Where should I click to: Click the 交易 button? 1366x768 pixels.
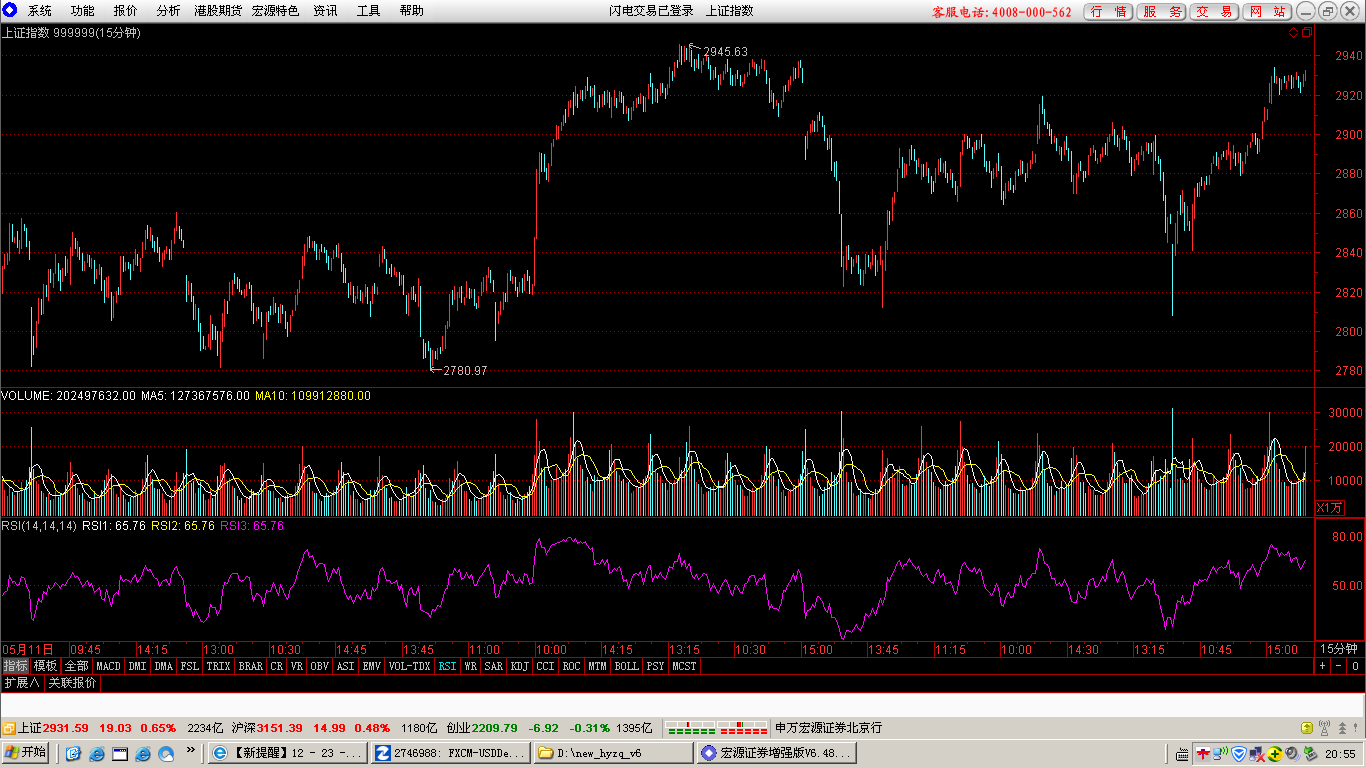click(1214, 12)
